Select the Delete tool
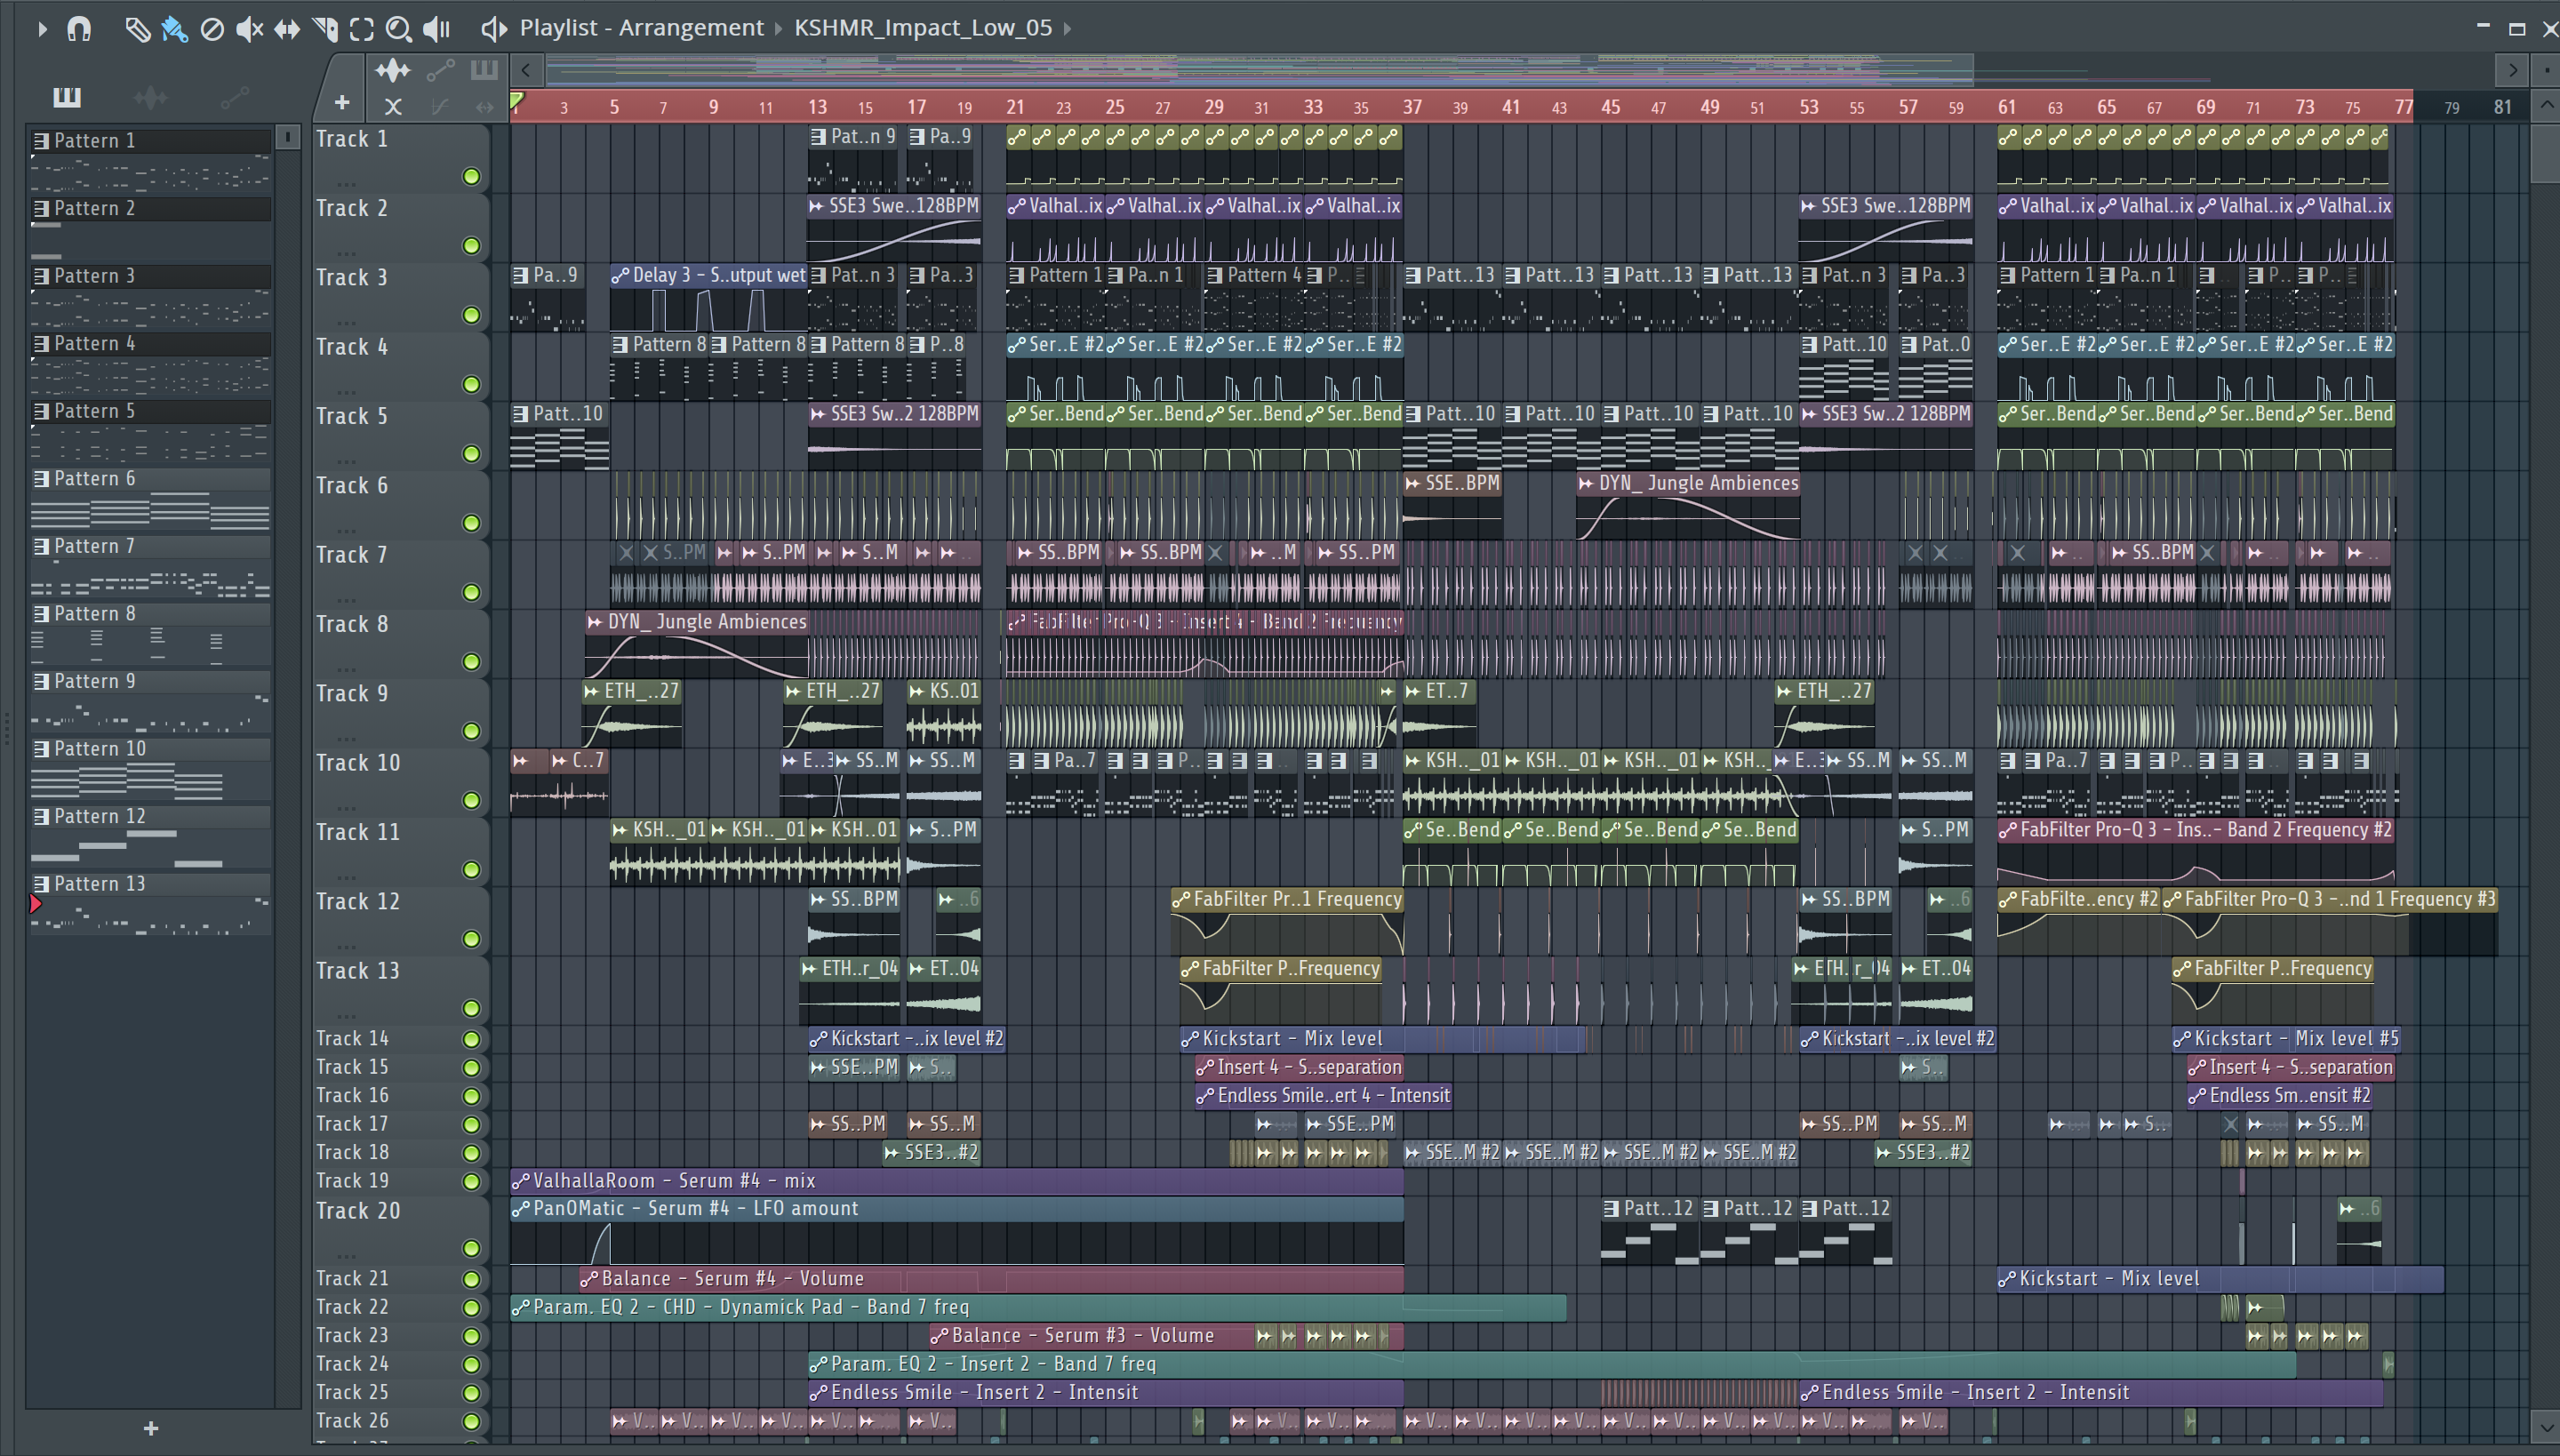The width and height of the screenshot is (2560, 1456). (x=211, y=29)
